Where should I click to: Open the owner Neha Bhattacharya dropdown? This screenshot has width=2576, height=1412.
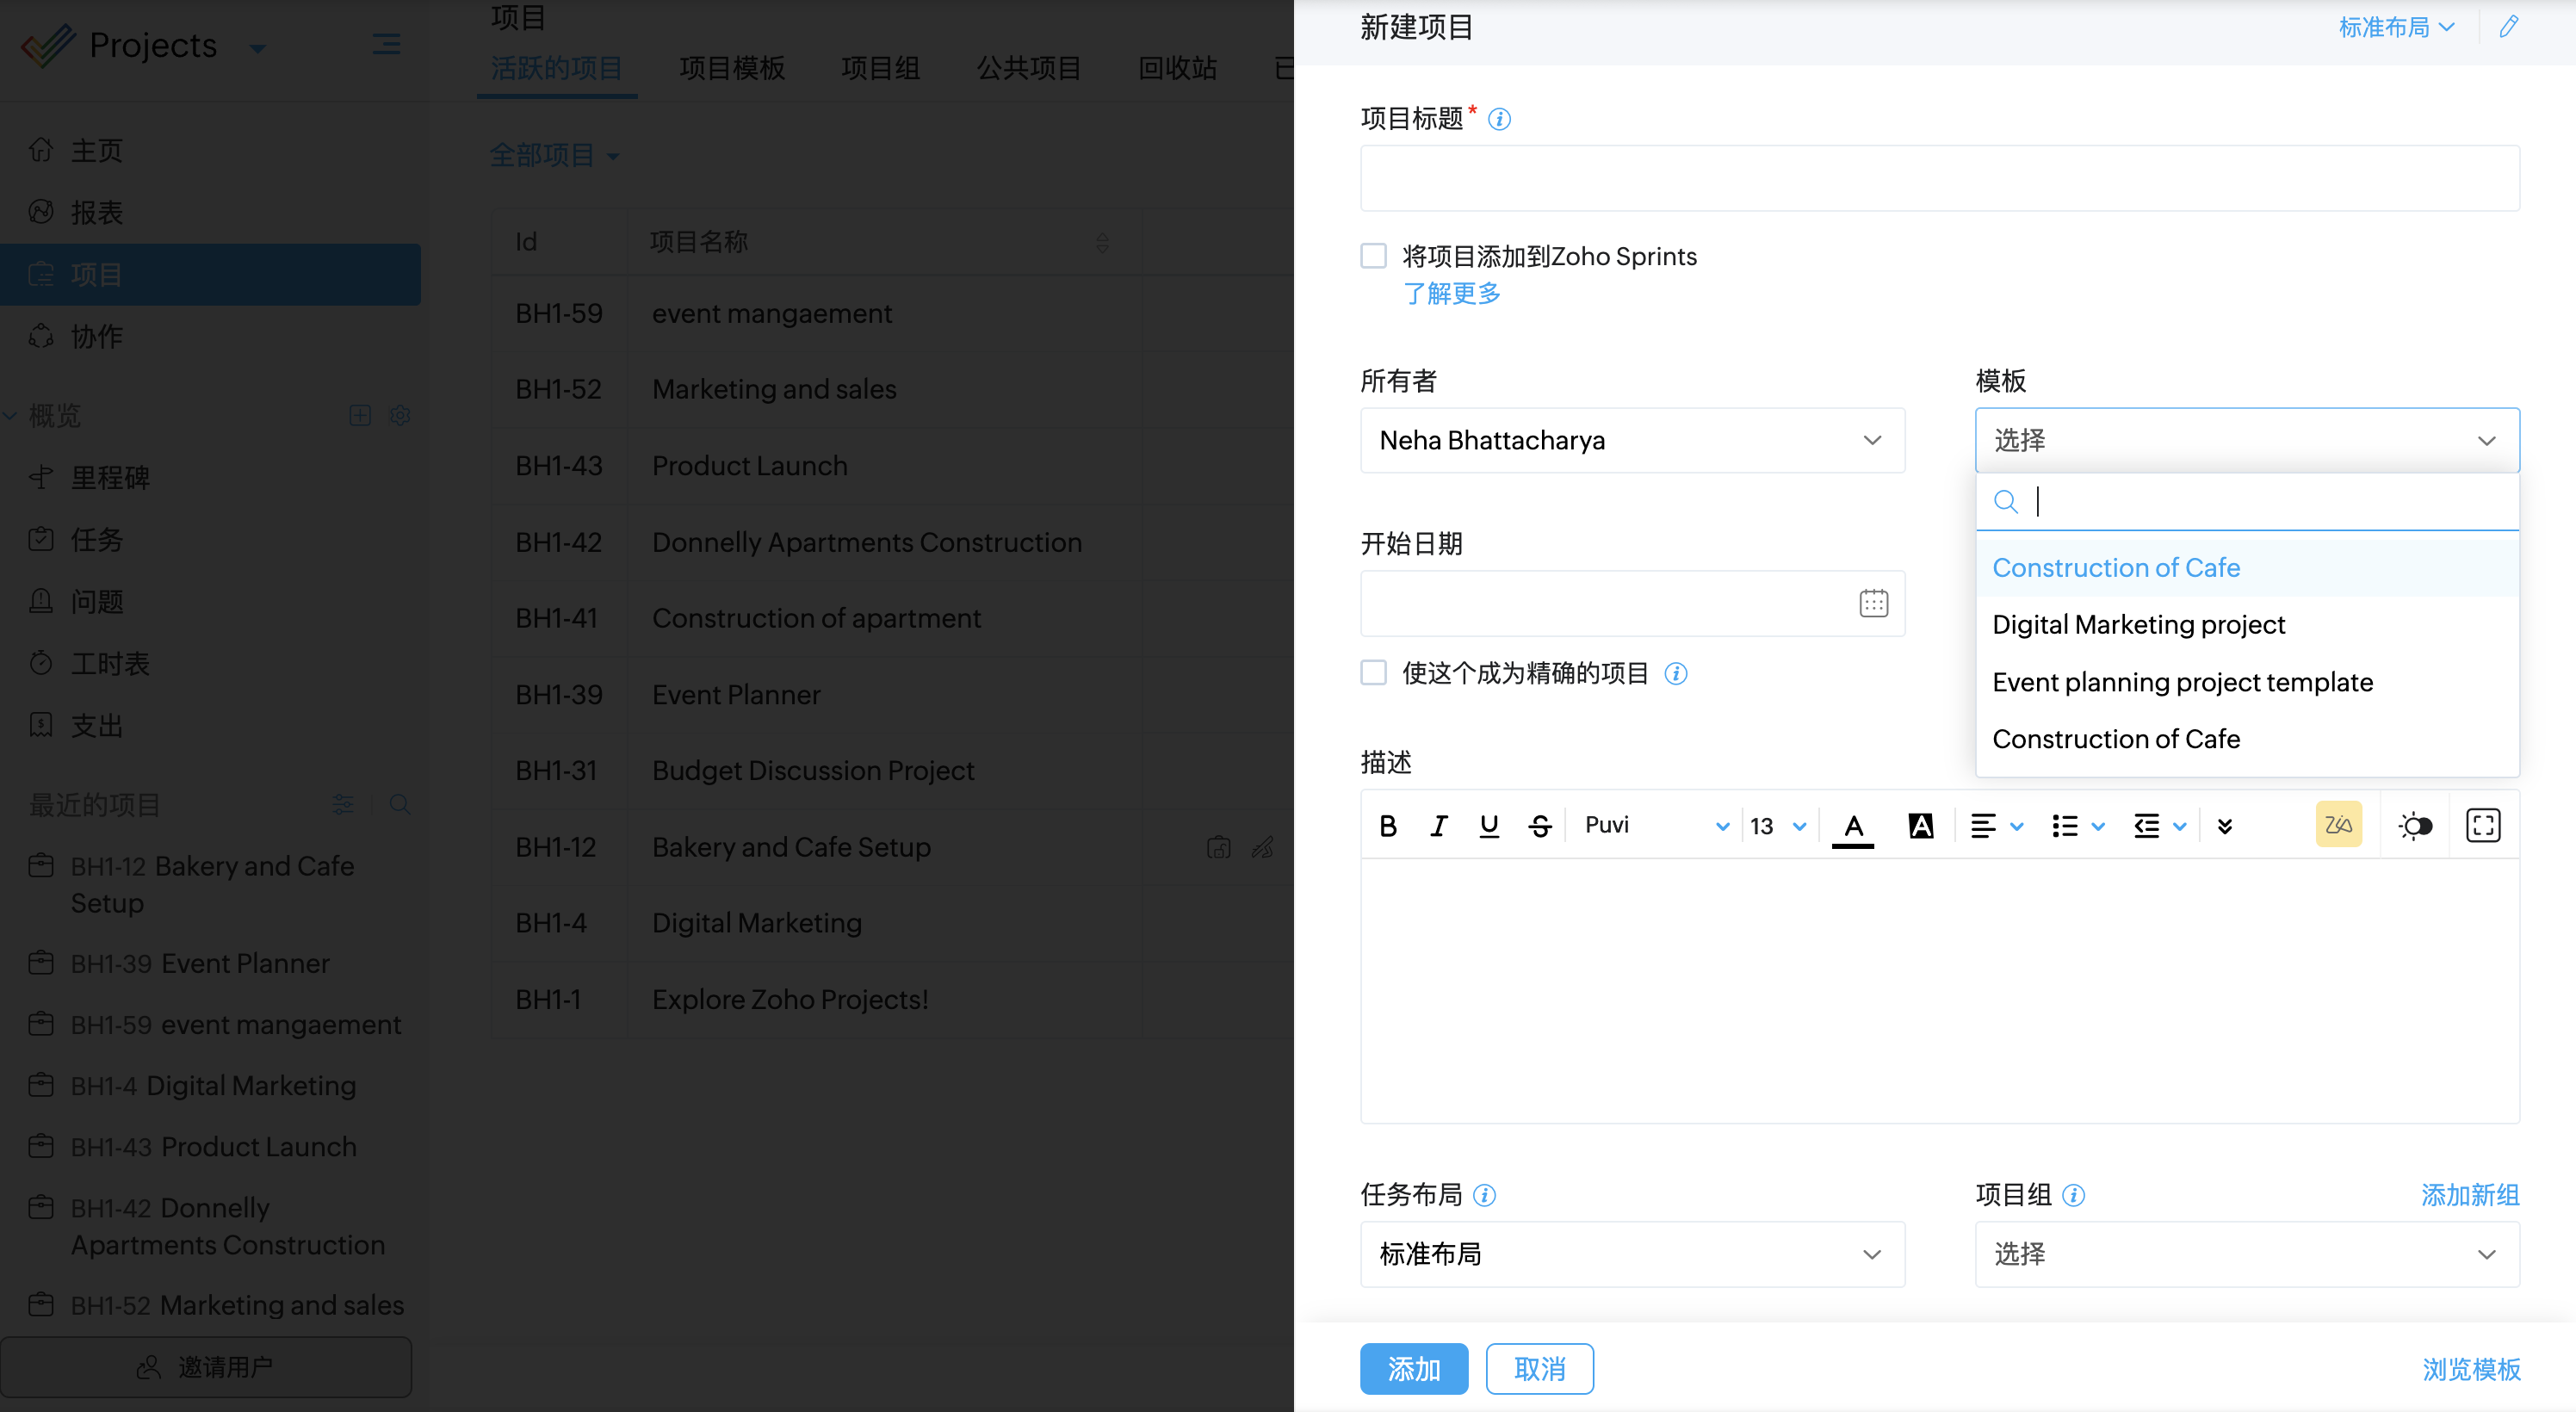point(1632,440)
